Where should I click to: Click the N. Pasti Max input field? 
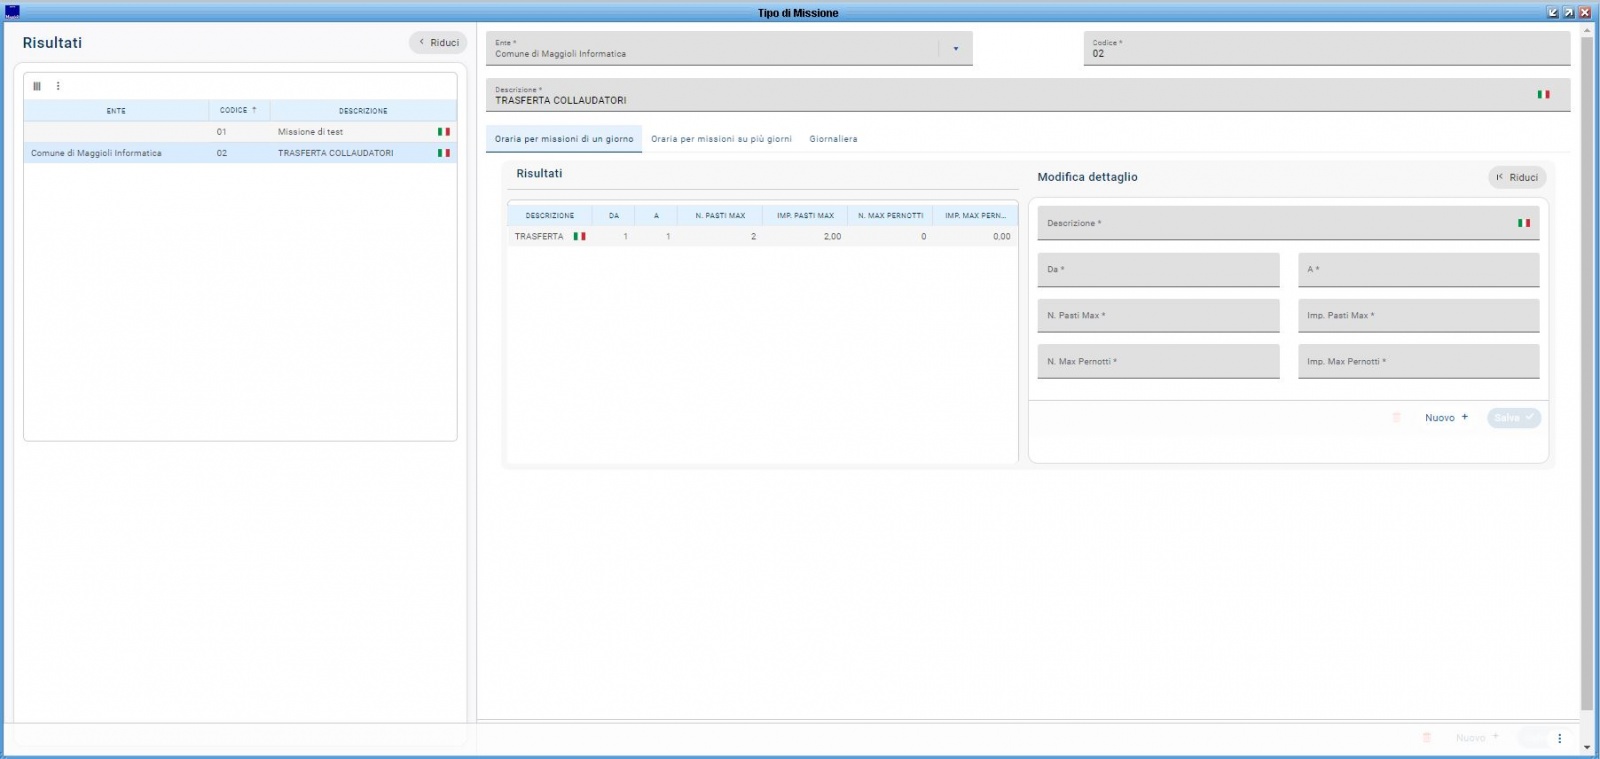pyautogui.click(x=1158, y=316)
